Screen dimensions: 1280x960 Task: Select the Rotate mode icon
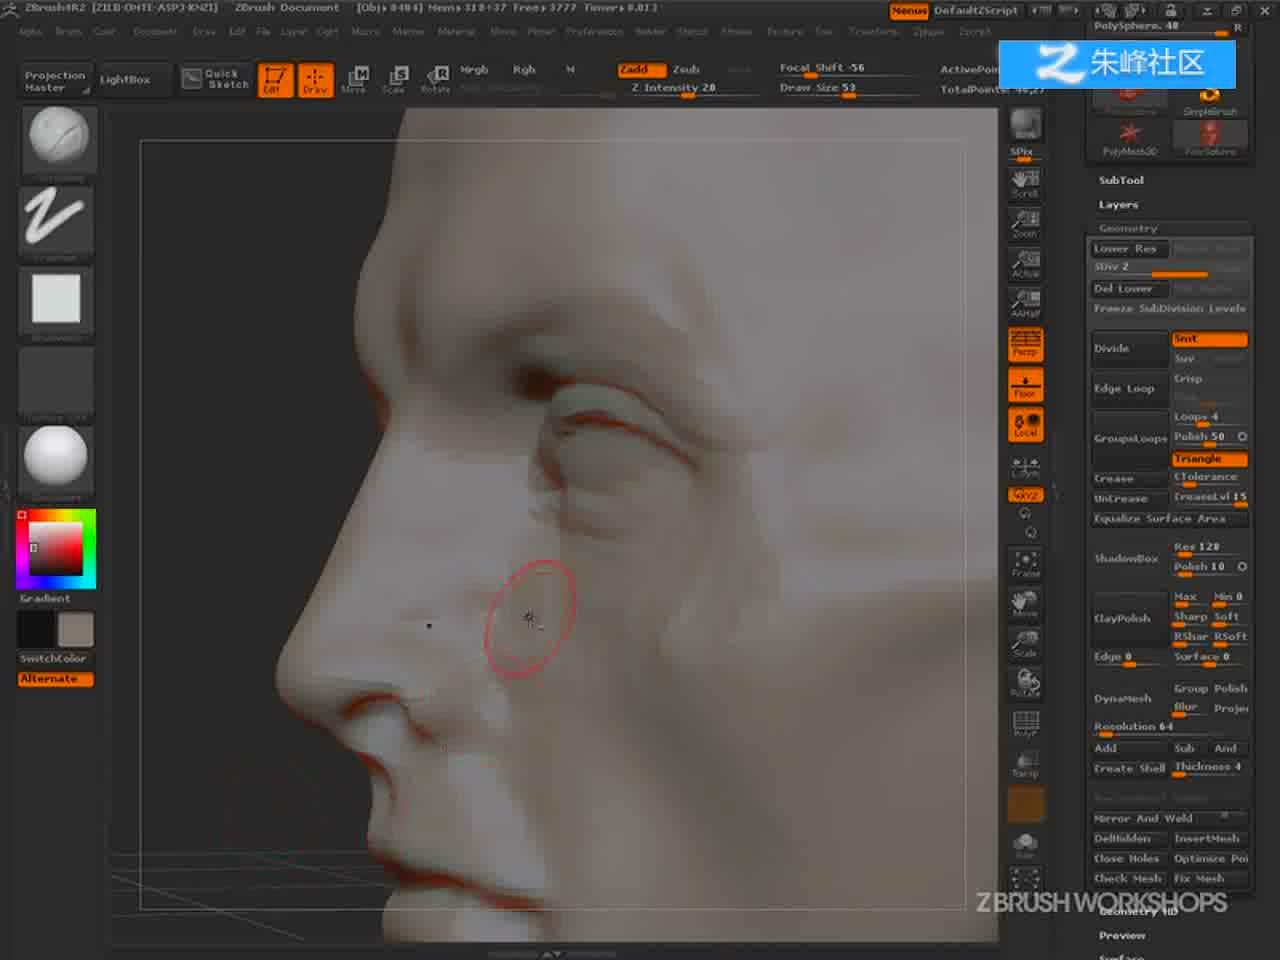[436, 79]
